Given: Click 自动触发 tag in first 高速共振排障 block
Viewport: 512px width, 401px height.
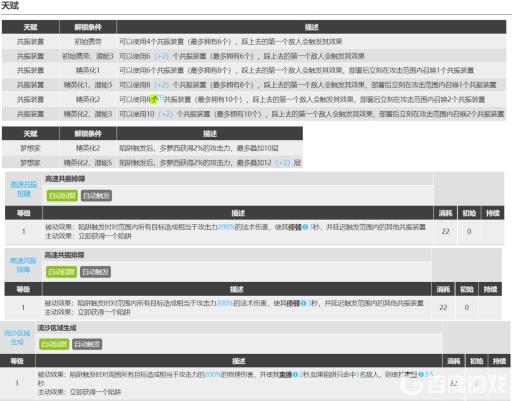Looking at the screenshot, I should tap(96, 196).
